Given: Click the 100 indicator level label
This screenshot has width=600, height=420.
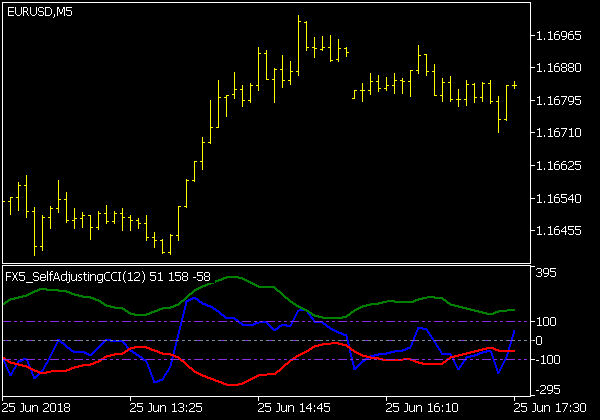Looking at the screenshot, I should coord(546,322).
